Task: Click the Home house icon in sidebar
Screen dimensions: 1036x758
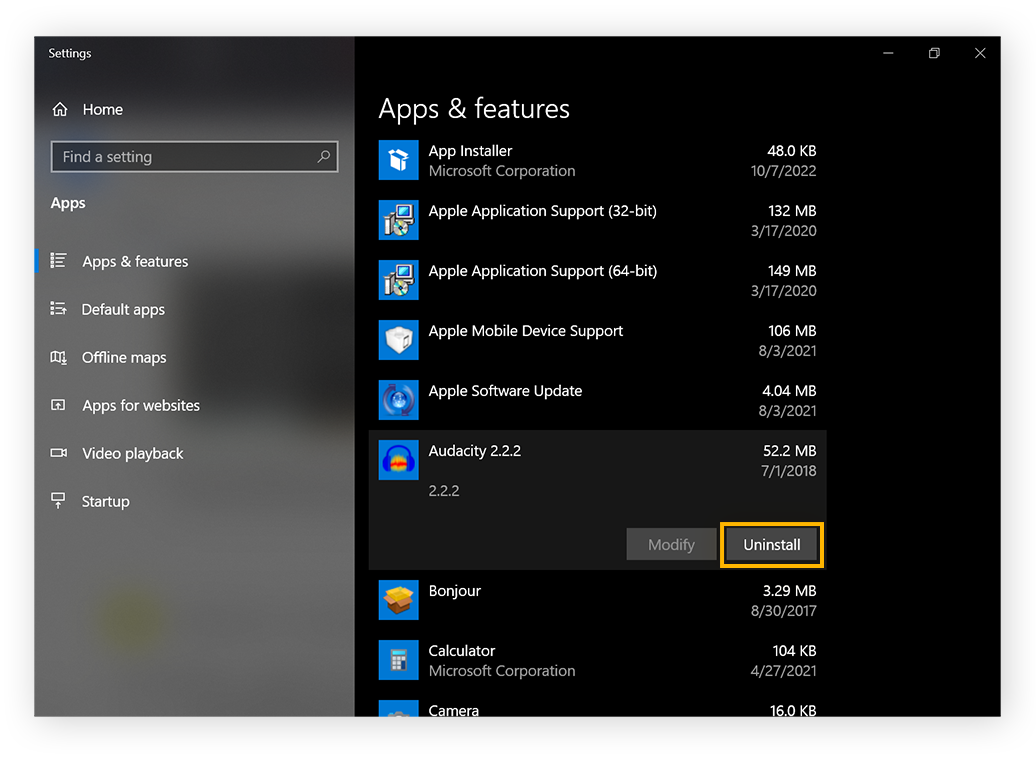Action: click(58, 109)
